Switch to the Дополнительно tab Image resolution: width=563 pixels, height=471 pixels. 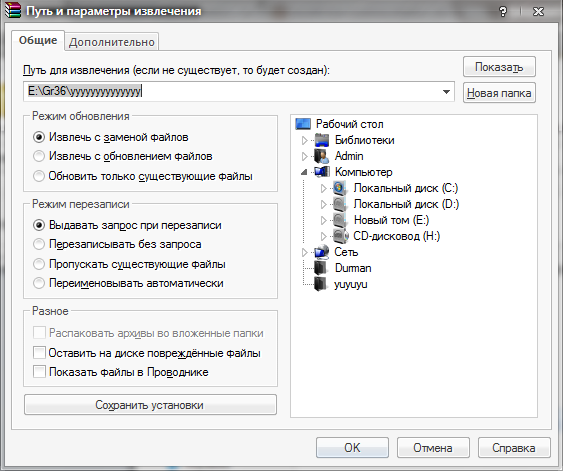tap(112, 42)
